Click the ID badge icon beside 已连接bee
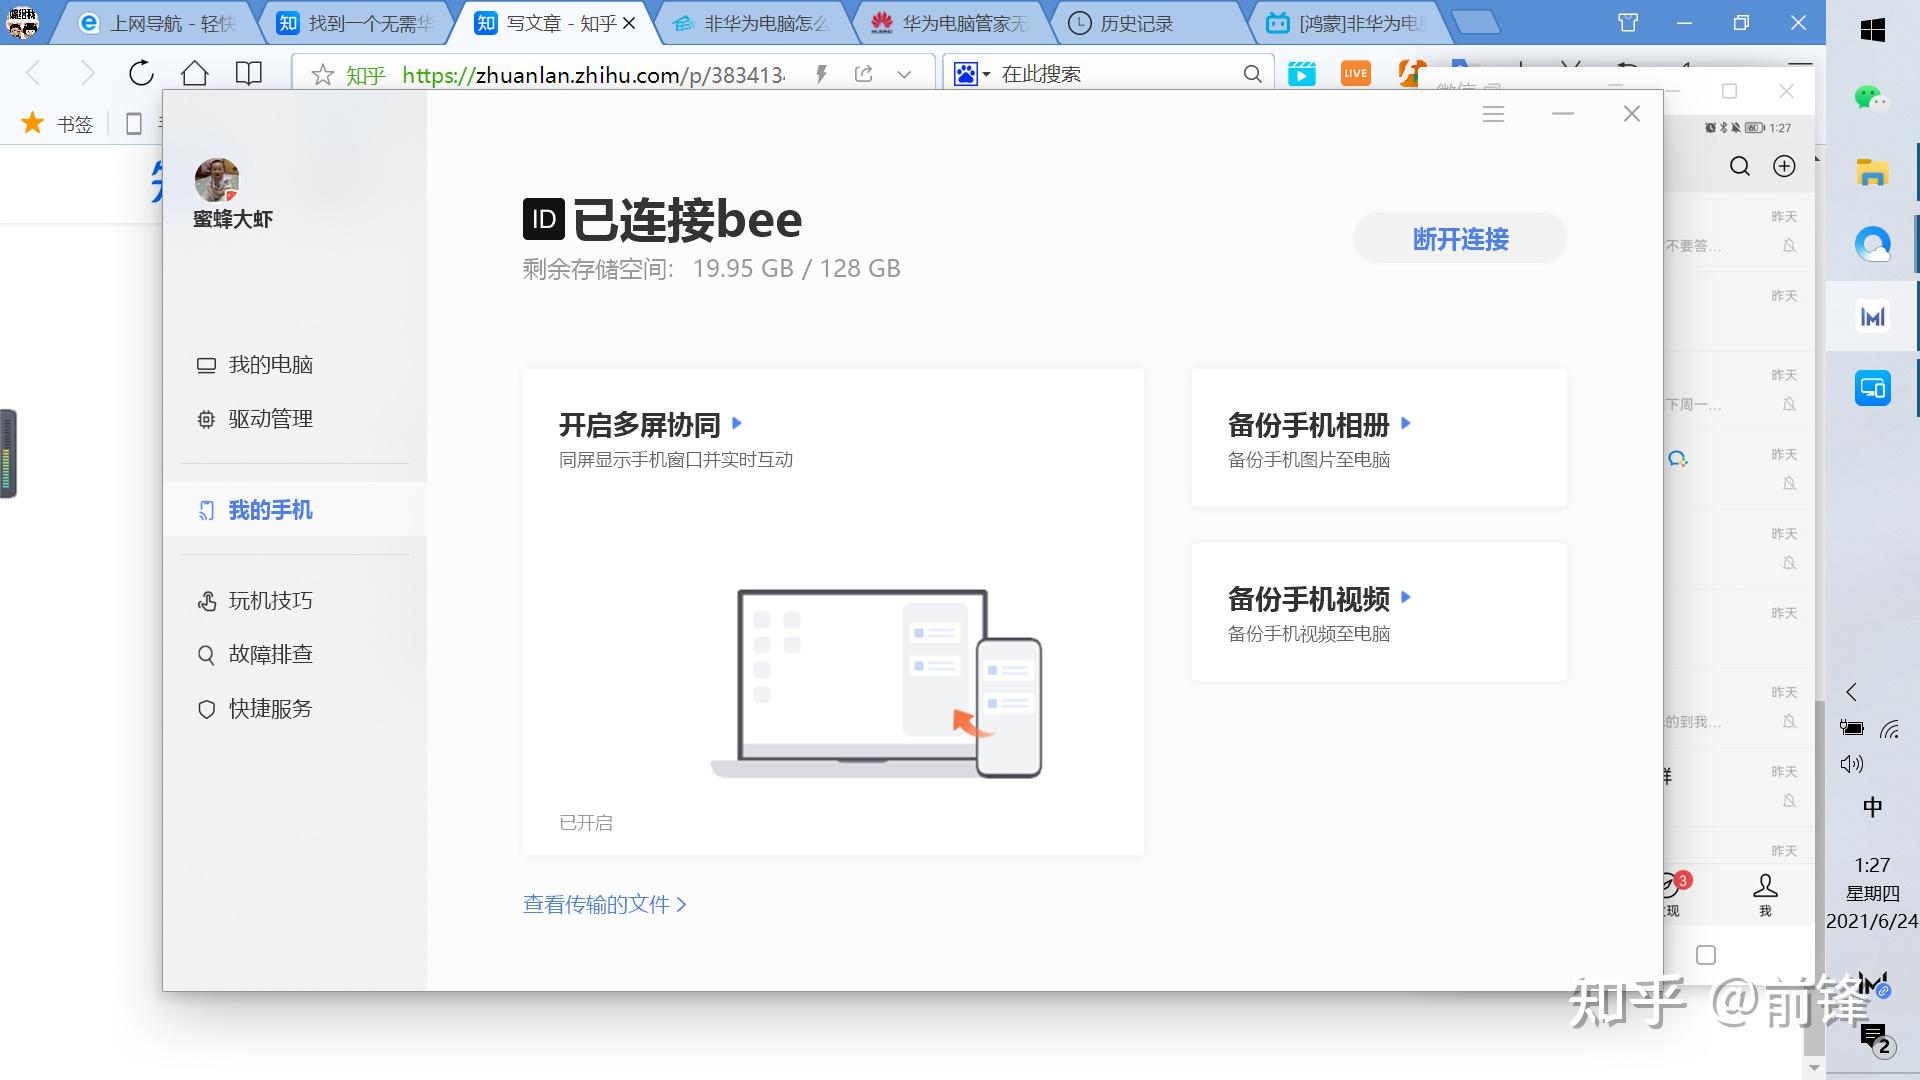The image size is (1920, 1080). coord(544,219)
